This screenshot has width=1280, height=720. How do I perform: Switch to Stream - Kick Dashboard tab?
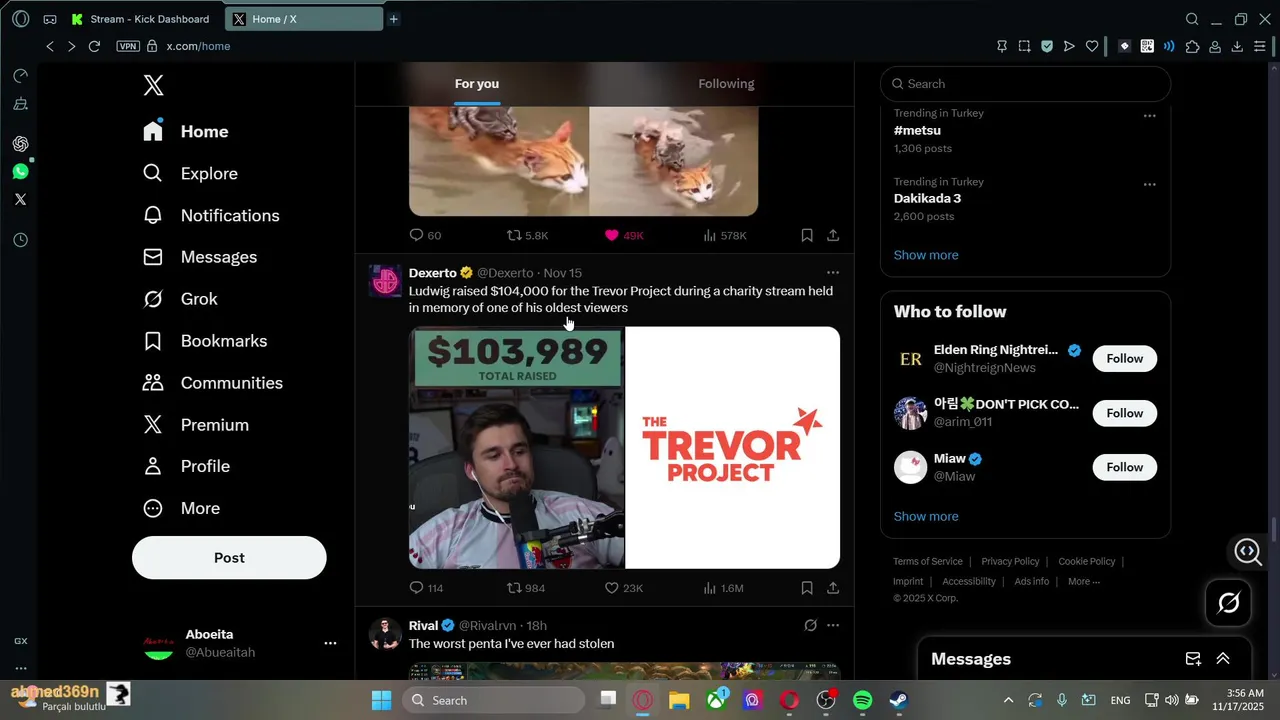pos(141,19)
